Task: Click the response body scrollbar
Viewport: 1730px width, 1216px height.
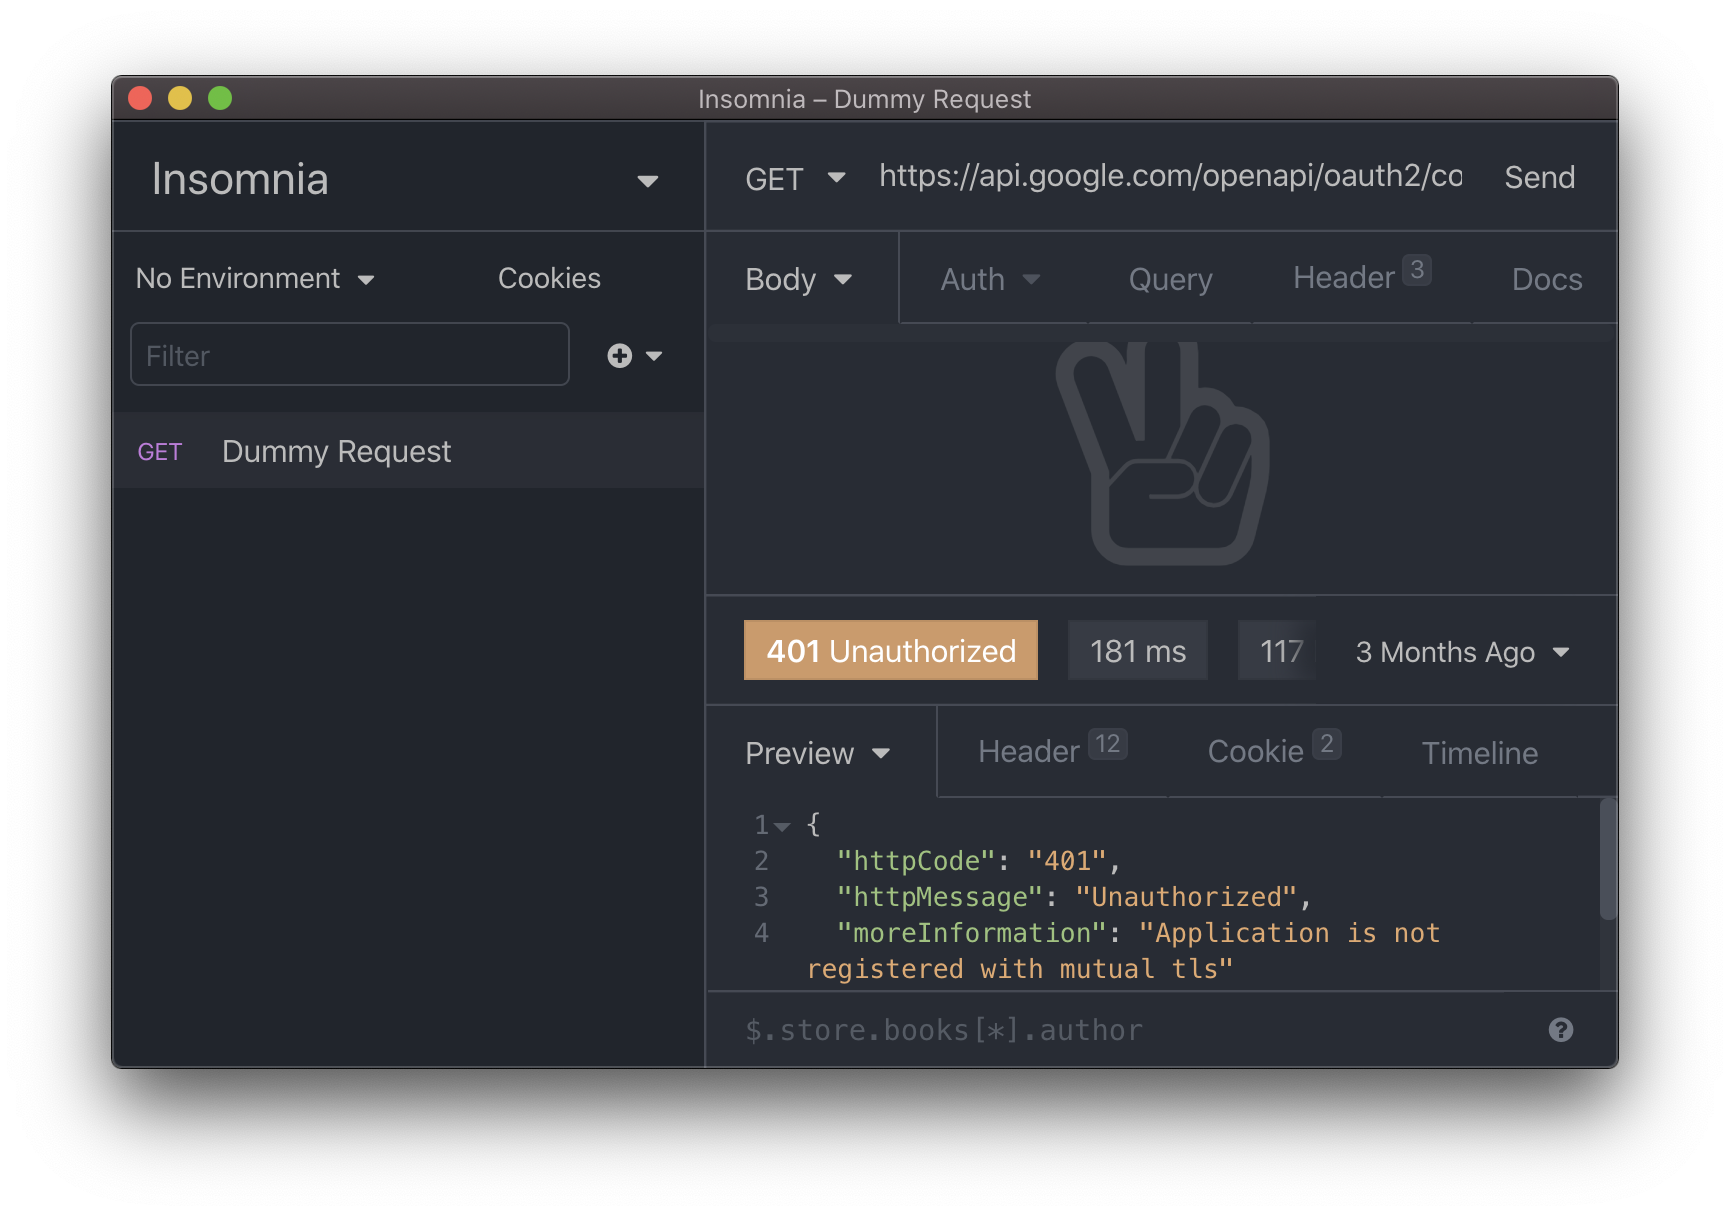Action: pos(1607,858)
